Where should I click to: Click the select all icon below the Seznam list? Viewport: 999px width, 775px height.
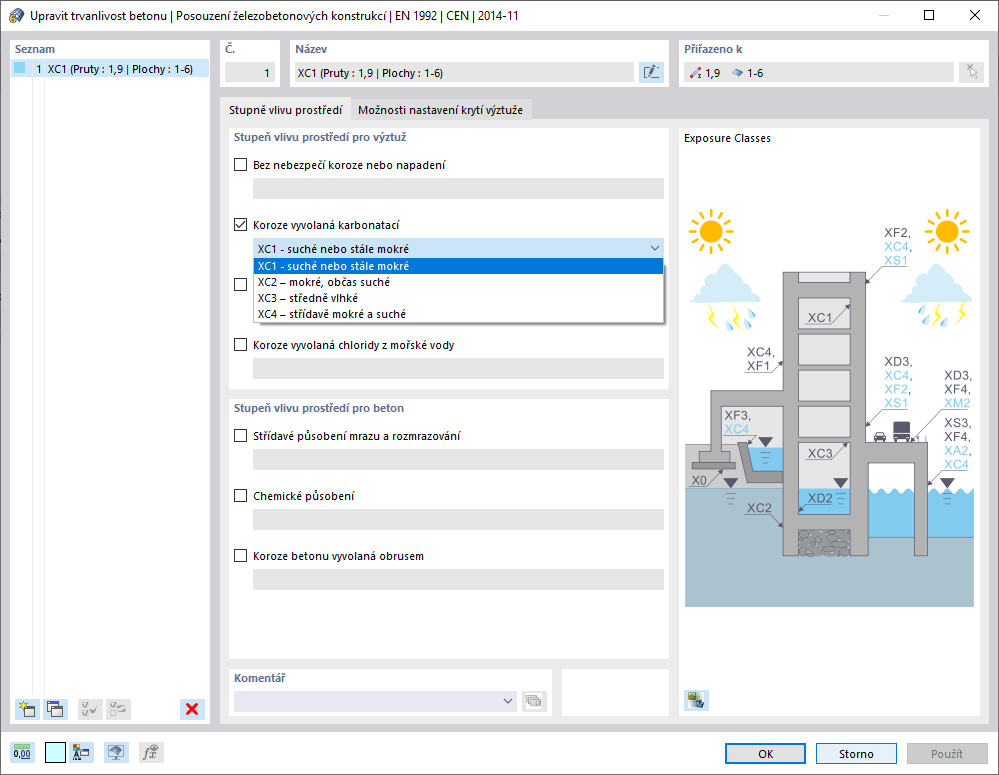tap(90, 709)
